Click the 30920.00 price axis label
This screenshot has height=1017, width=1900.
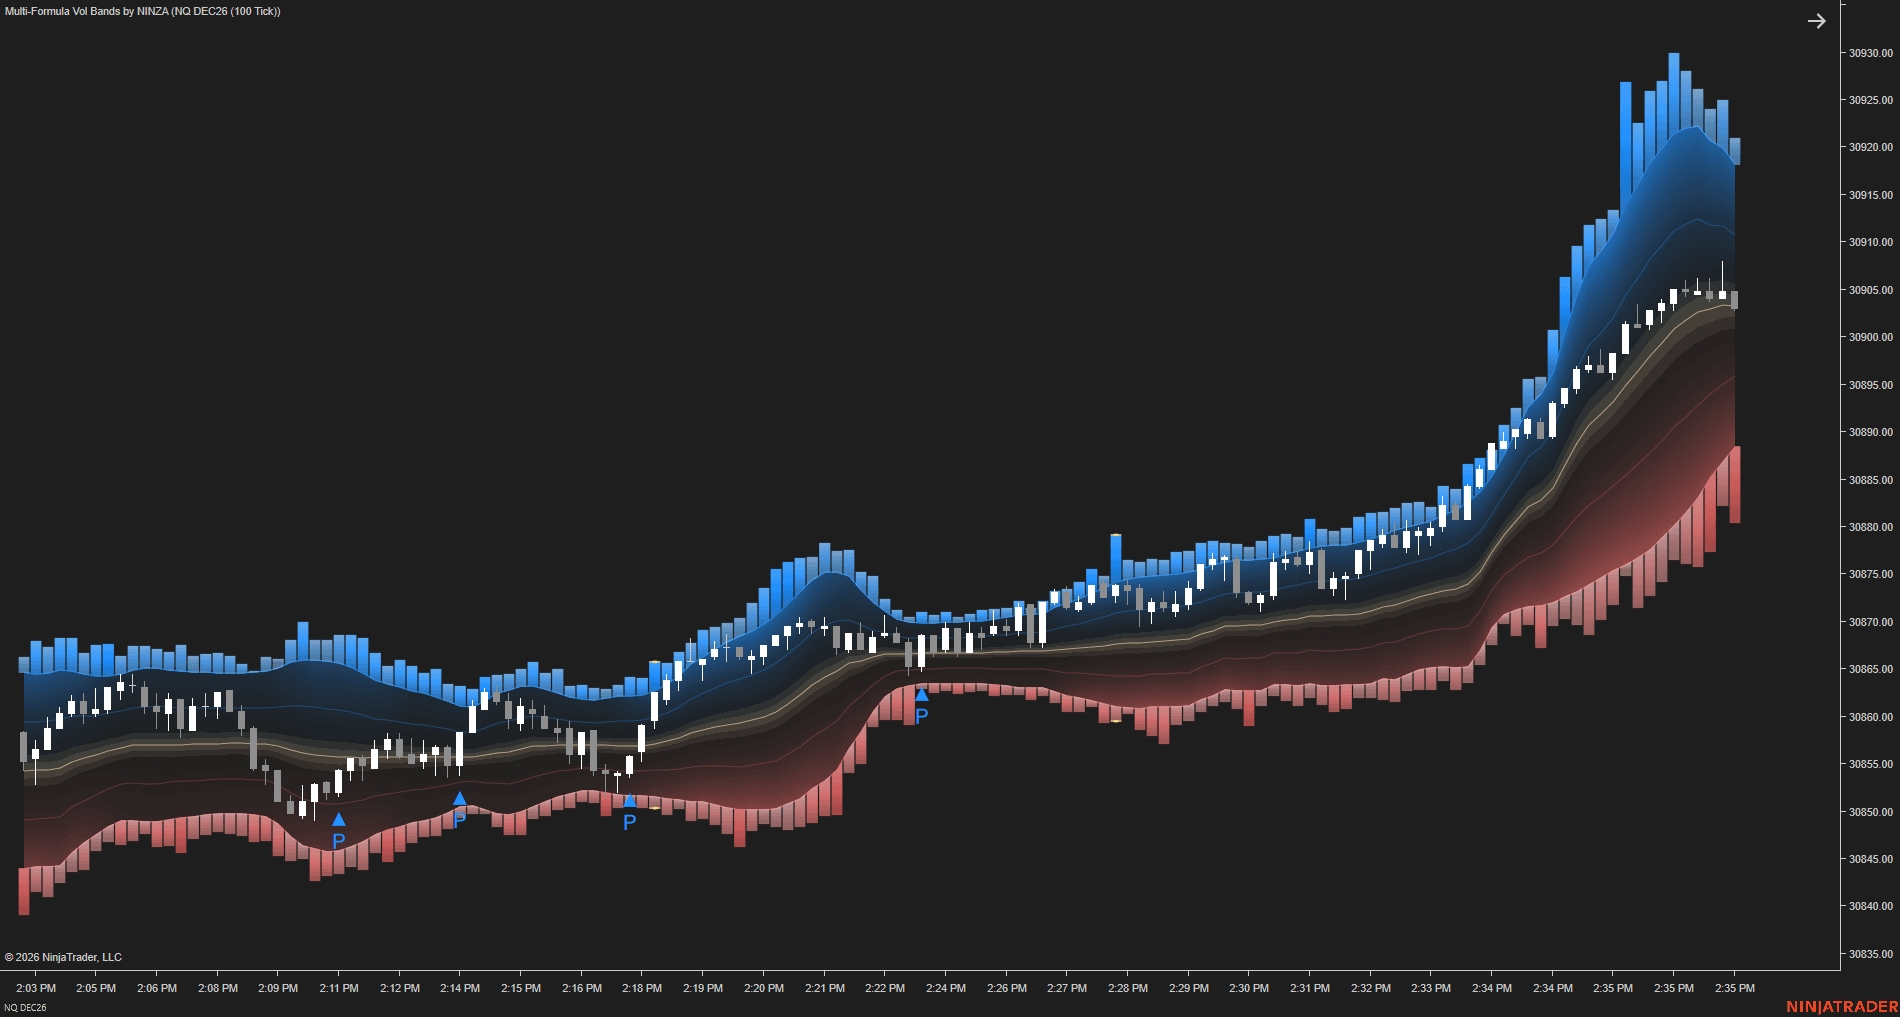[x=1870, y=147]
